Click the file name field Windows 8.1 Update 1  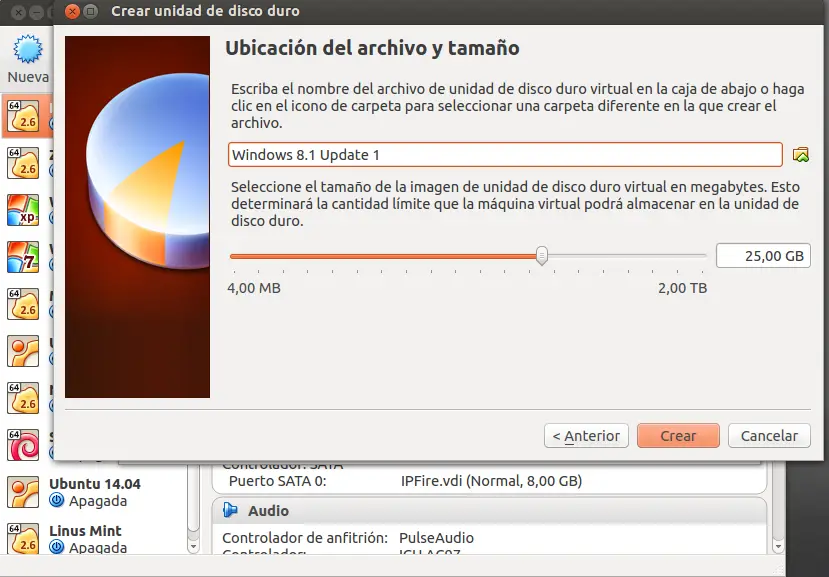click(505, 155)
